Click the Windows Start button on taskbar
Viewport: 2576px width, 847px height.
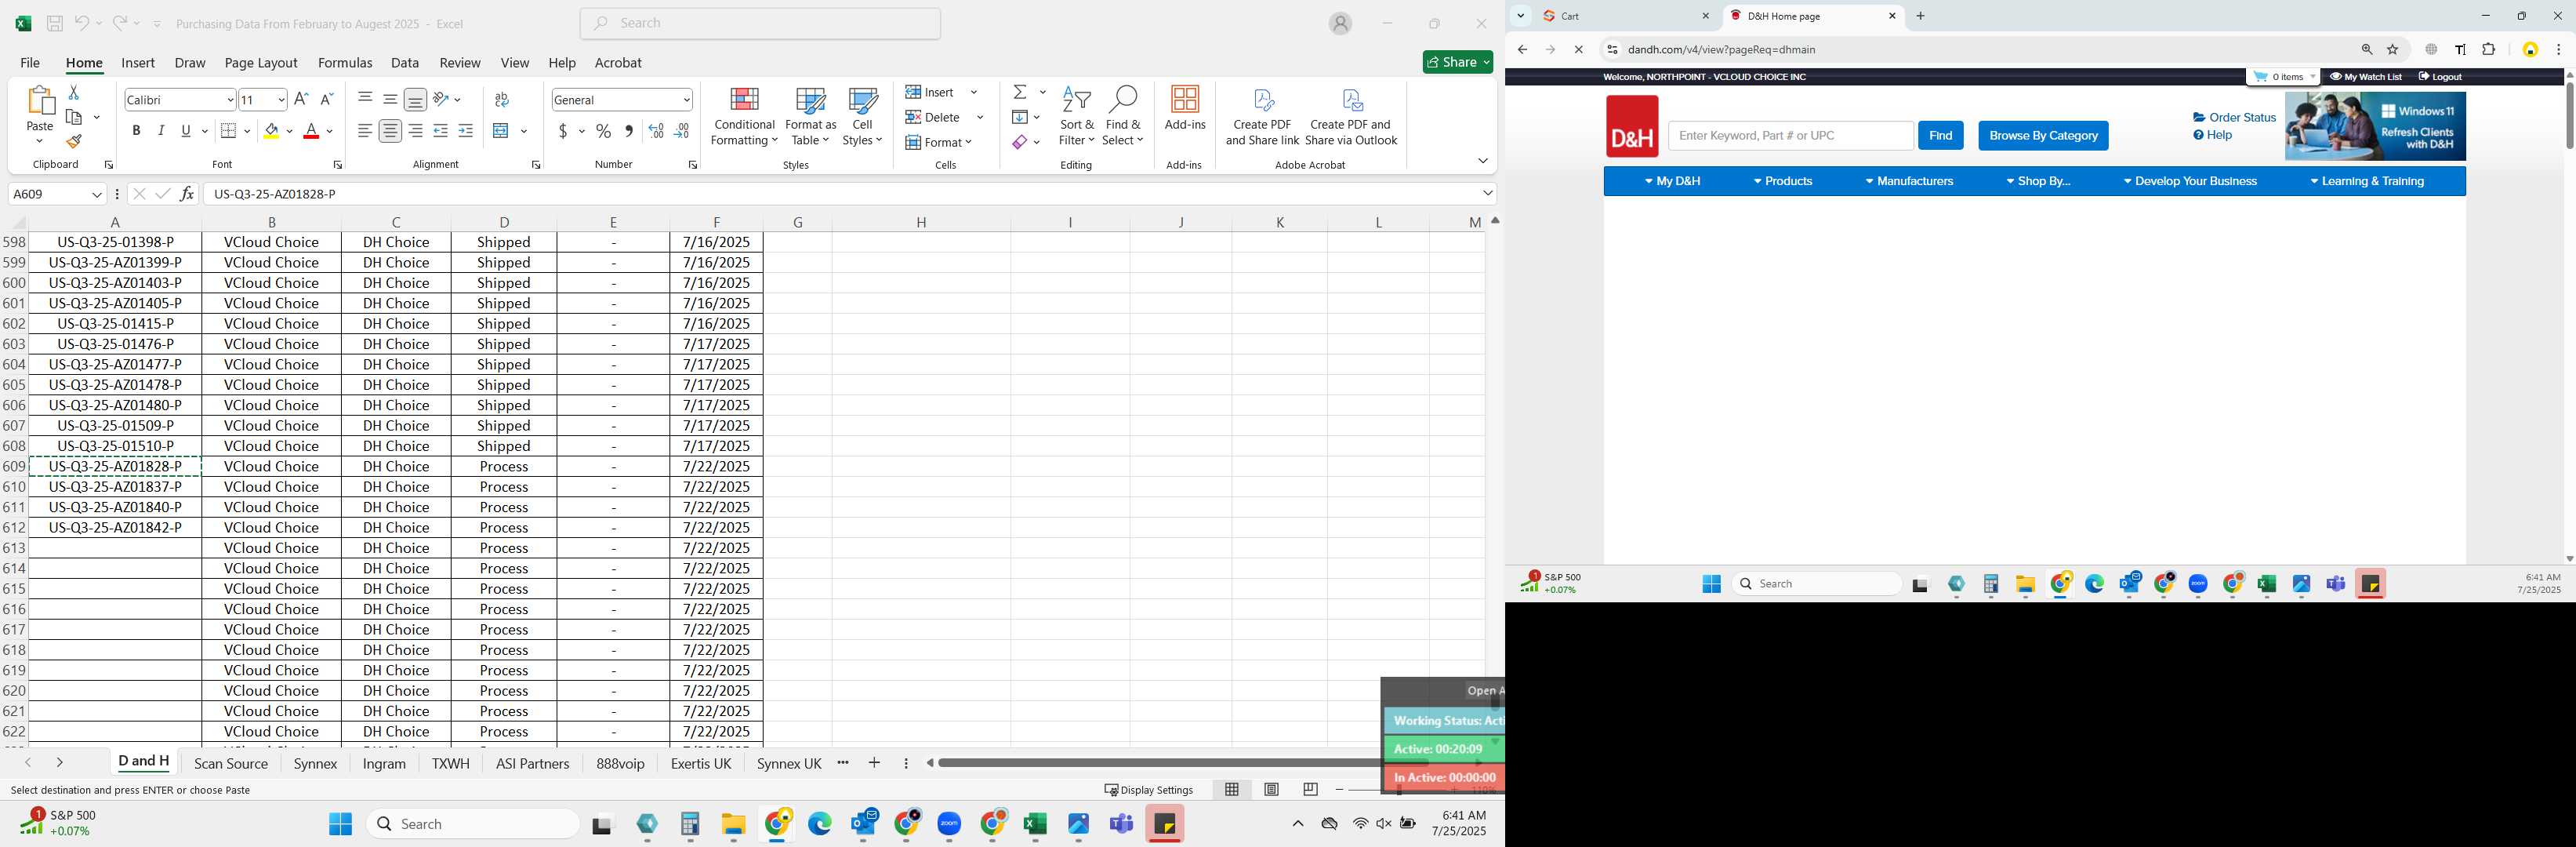[x=340, y=824]
